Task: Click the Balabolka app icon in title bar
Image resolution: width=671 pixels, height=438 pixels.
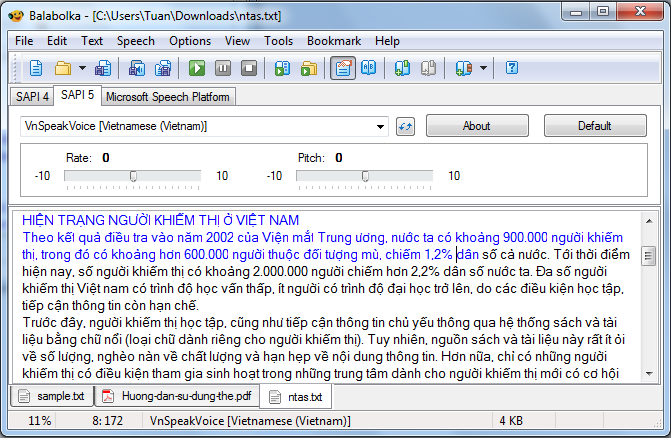Action: tap(16, 16)
